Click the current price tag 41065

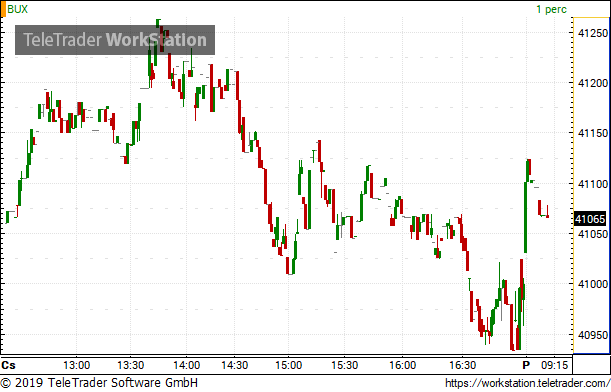(590, 219)
